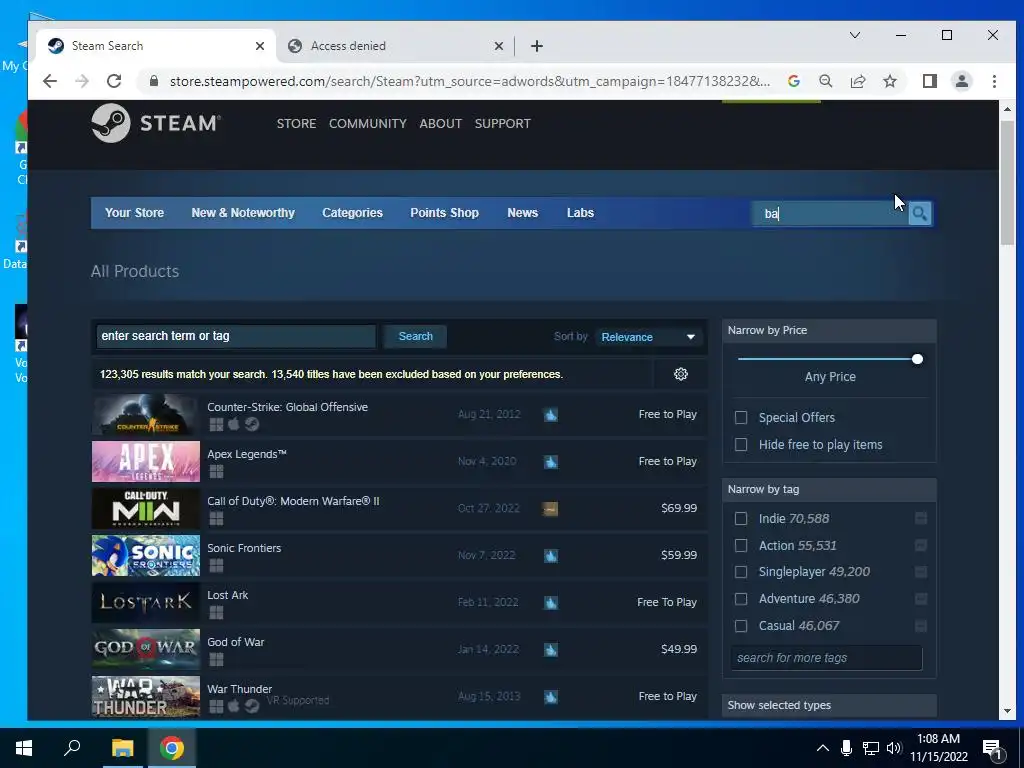
Task: Open the notification center icon
Action: pyautogui.click(x=992, y=749)
